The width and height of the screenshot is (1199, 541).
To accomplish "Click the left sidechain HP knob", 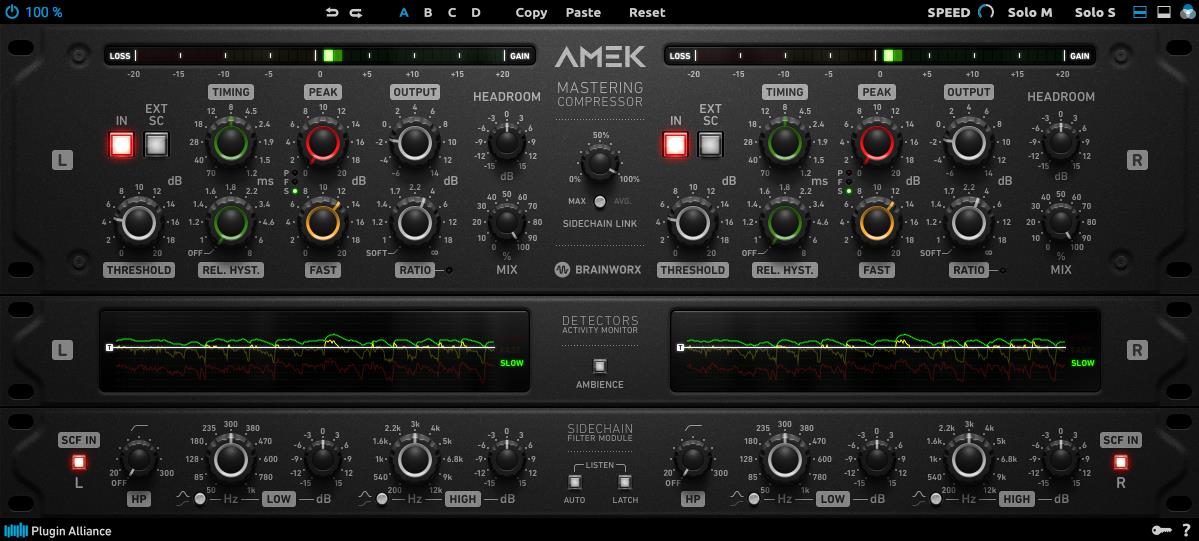I will pyautogui.click(x=138, y=460).
